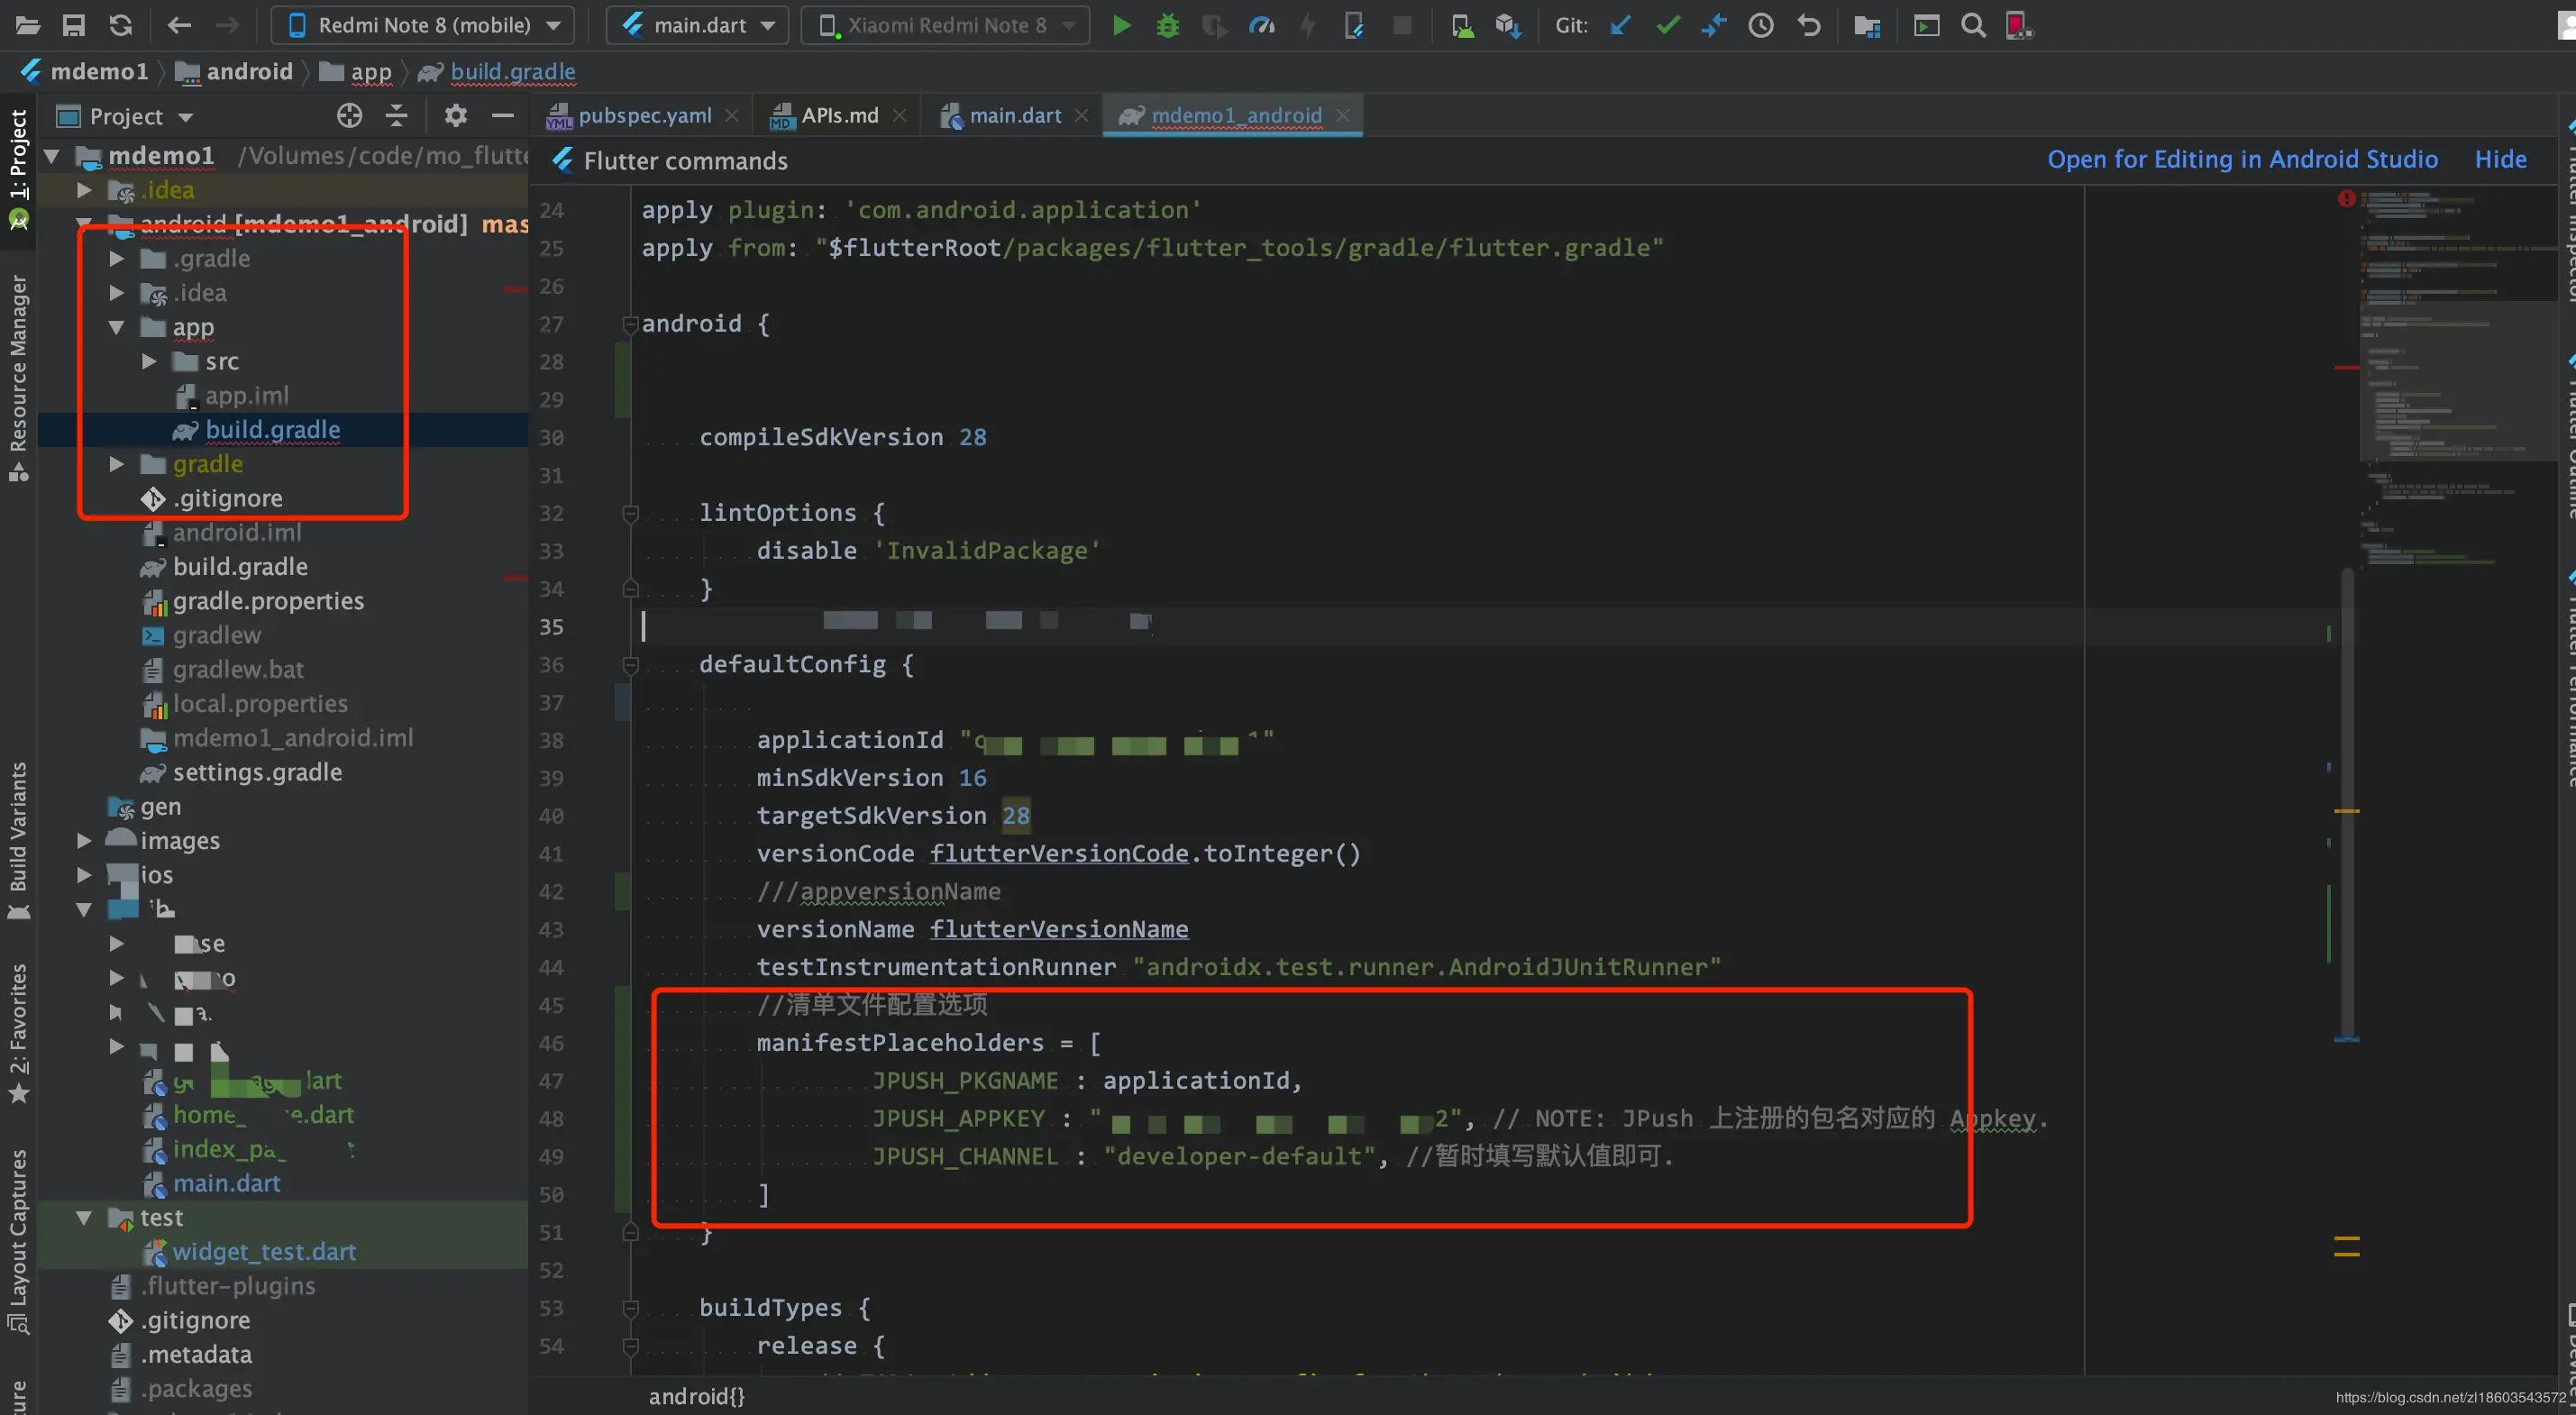The height and width of the screenshot is (1415, 2576).
Task: Click the green Run button
Action: tap(1121, 25)
